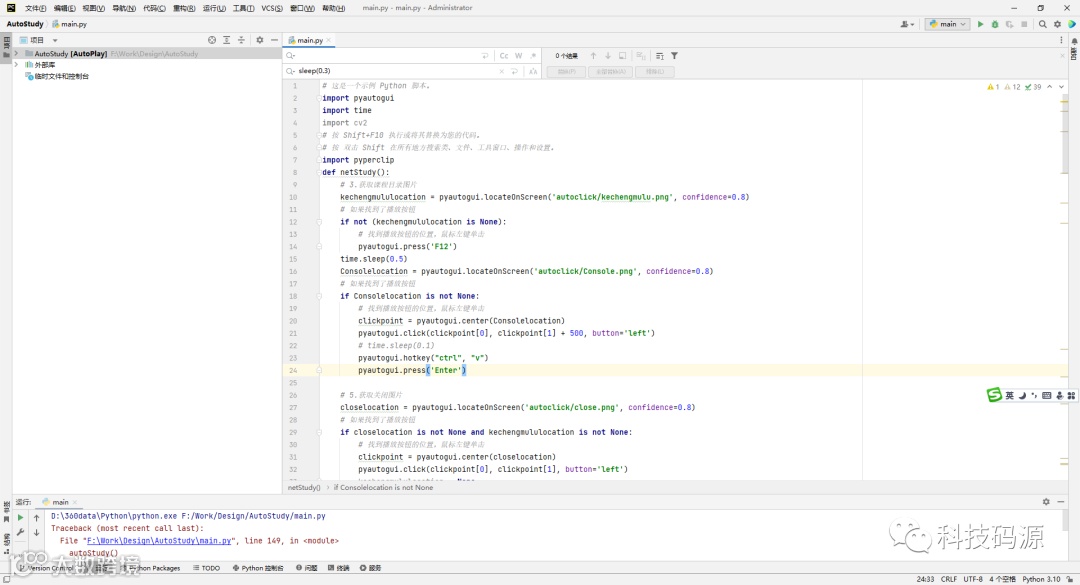
Task: Toggle the Cc match case option
Action: (504, 56)
